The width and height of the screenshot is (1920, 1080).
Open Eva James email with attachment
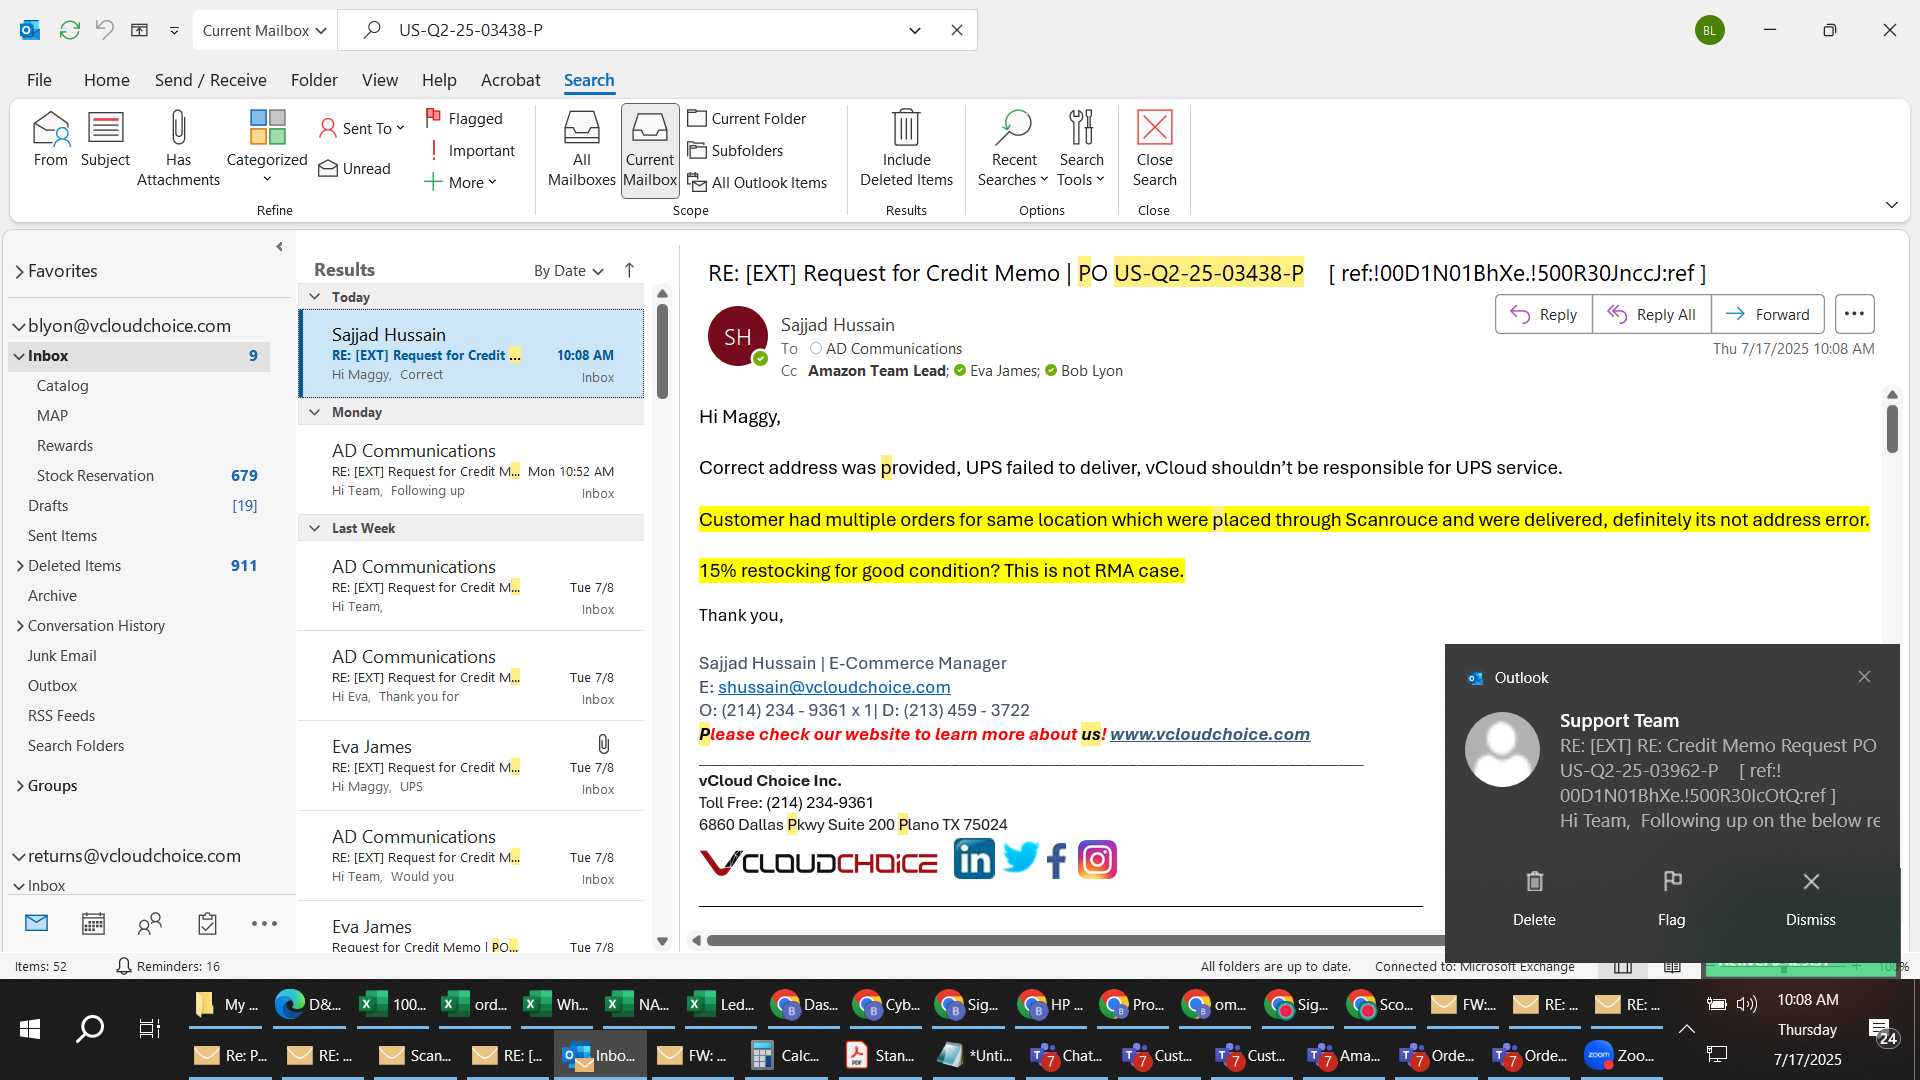click(x=471, y=765)
